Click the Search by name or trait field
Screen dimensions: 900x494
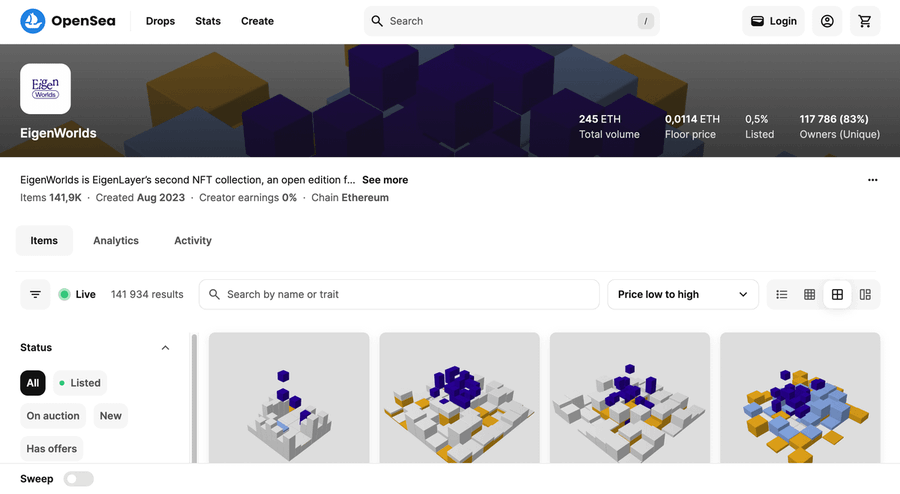pos(399,295)
